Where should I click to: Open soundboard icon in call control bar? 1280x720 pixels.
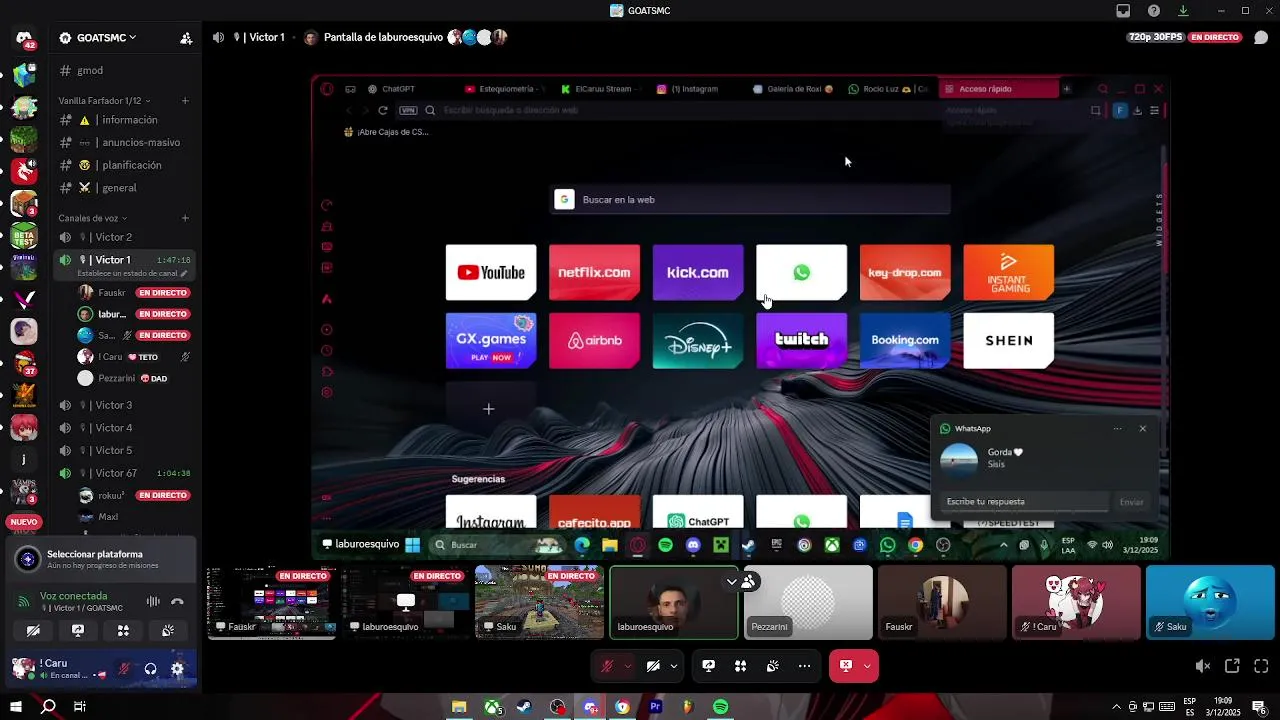click(x=772, y=666)
